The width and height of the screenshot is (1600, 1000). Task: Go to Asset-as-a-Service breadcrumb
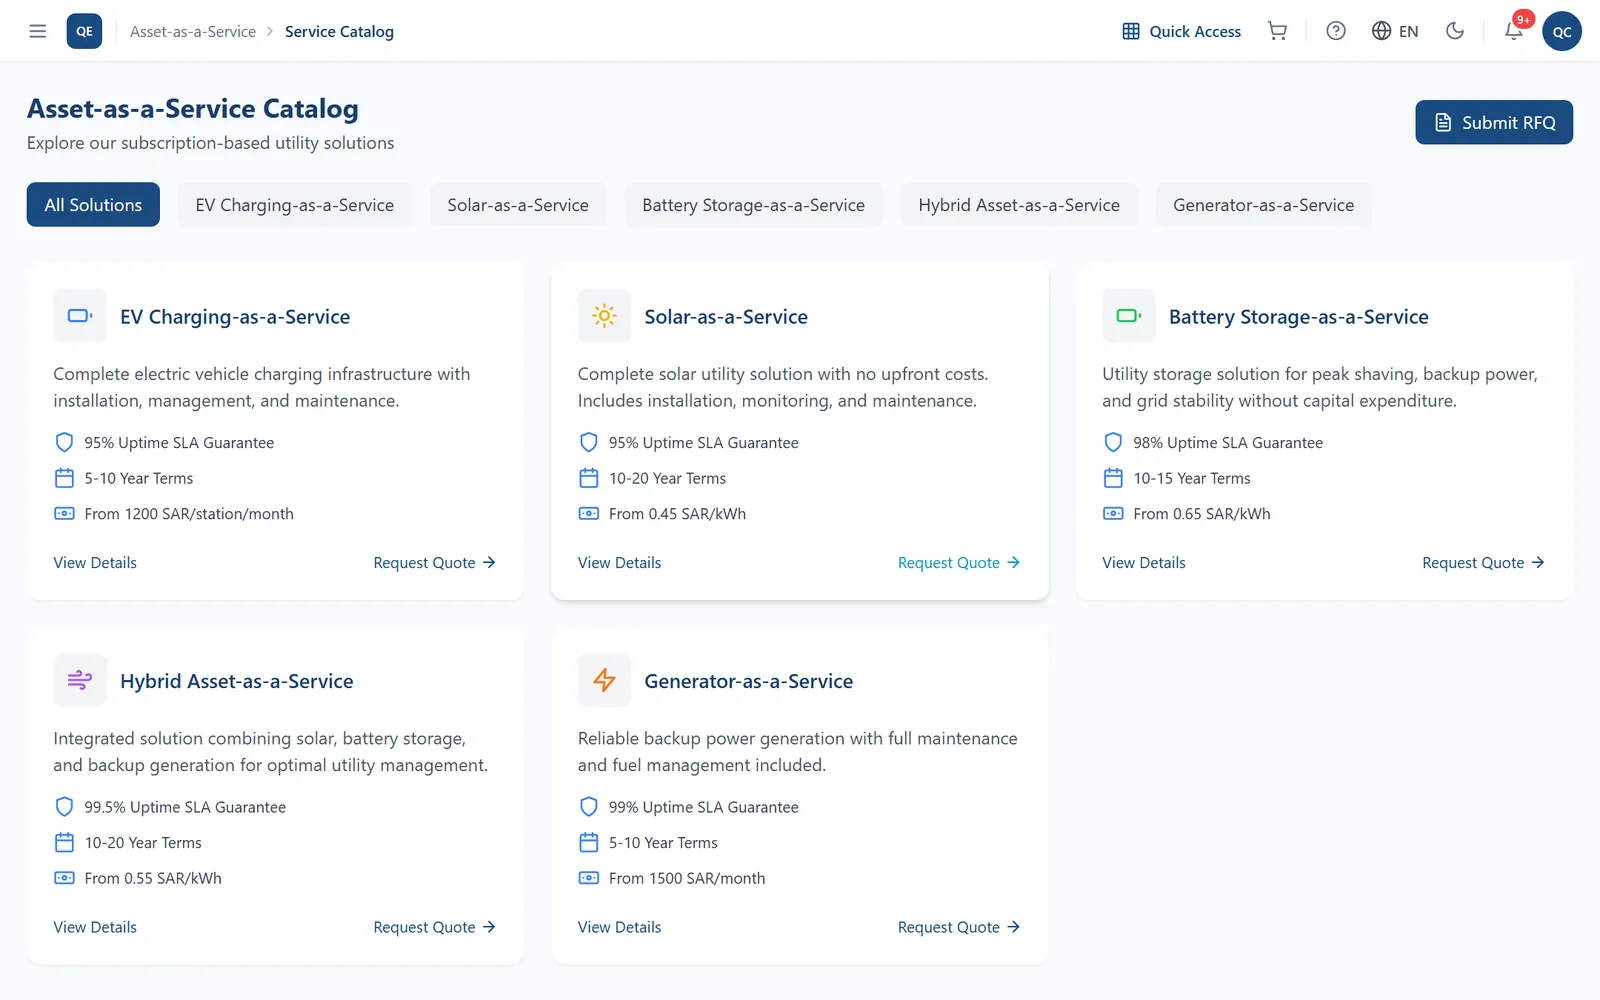click(193, 32)
